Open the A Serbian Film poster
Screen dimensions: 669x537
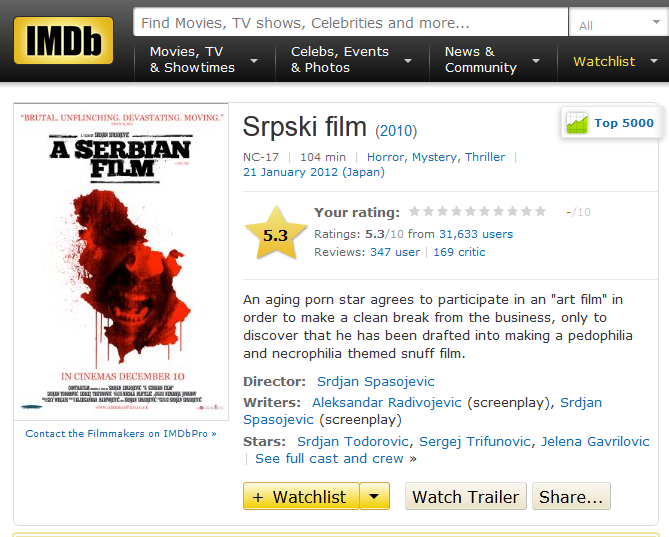pyautogui.click(x=121, y=262)
